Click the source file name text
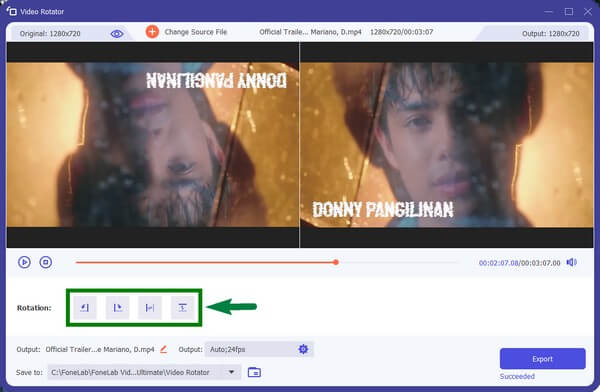Viewport: 600px width, 392px height. pyautogui.click(x=310, y=32)
